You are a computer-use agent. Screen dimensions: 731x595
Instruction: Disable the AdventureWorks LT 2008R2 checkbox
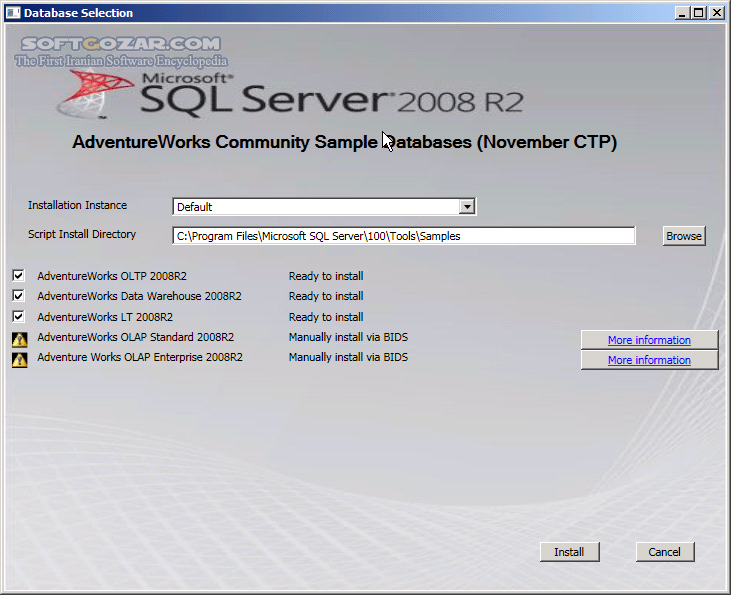coord(18,317)
